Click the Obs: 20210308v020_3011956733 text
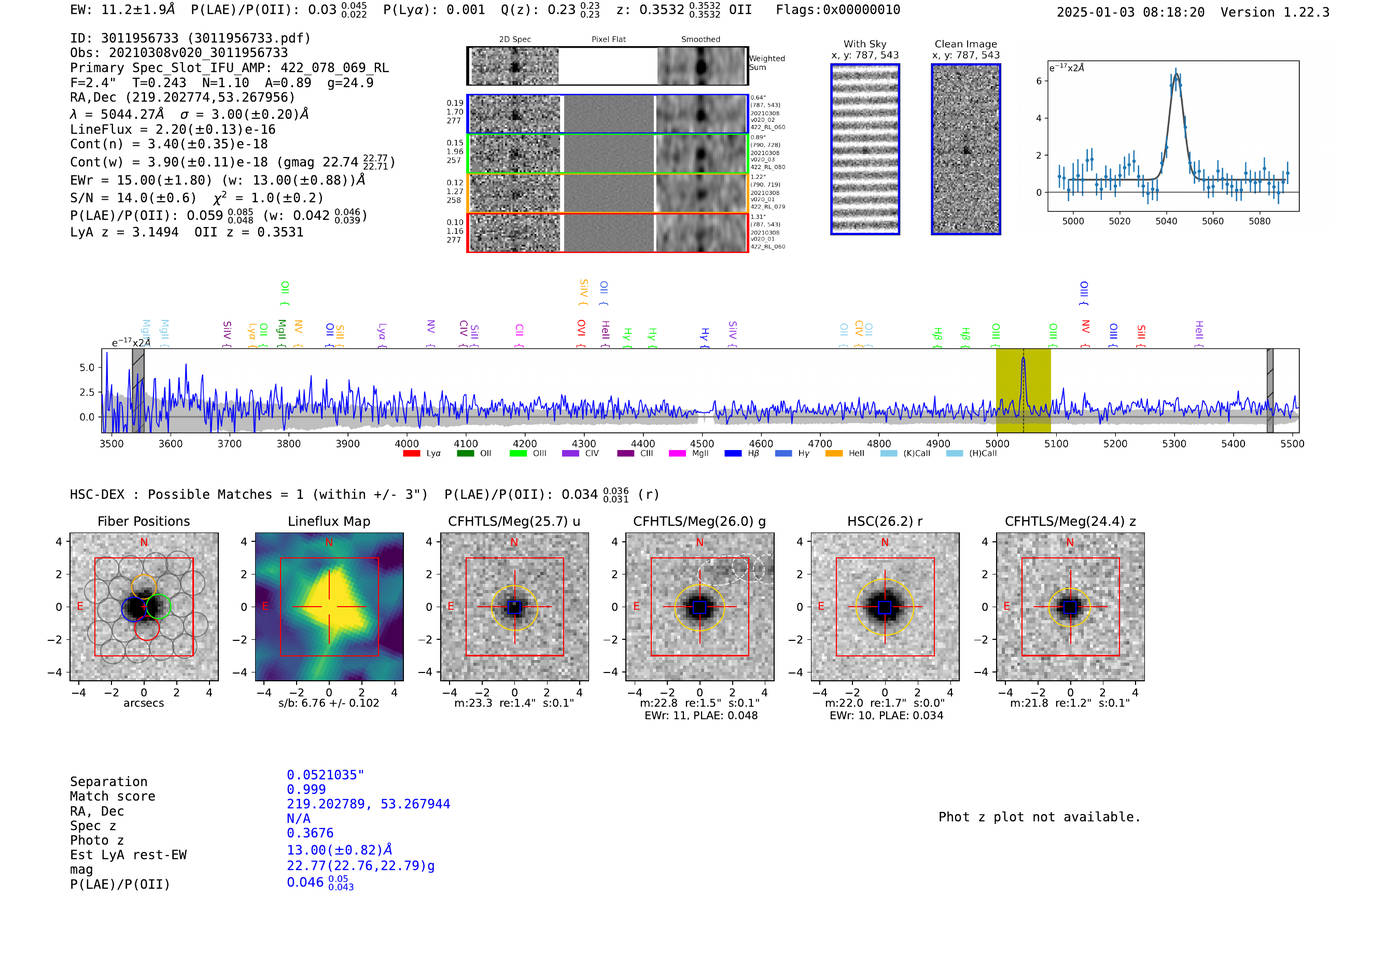Viewport: 1400px width, 953px height. (179, 53)
